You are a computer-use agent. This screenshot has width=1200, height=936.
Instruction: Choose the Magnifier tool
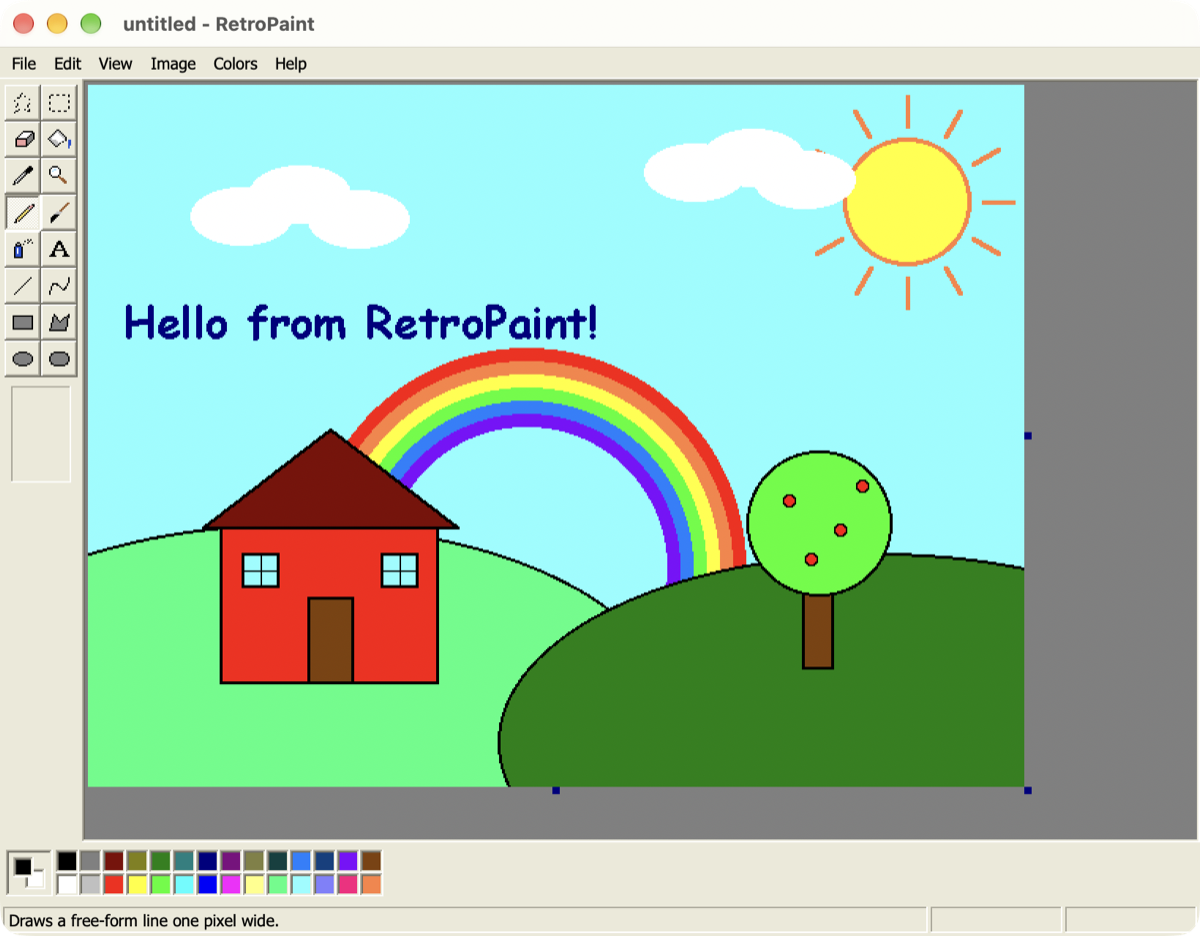[x=60, y=176]
